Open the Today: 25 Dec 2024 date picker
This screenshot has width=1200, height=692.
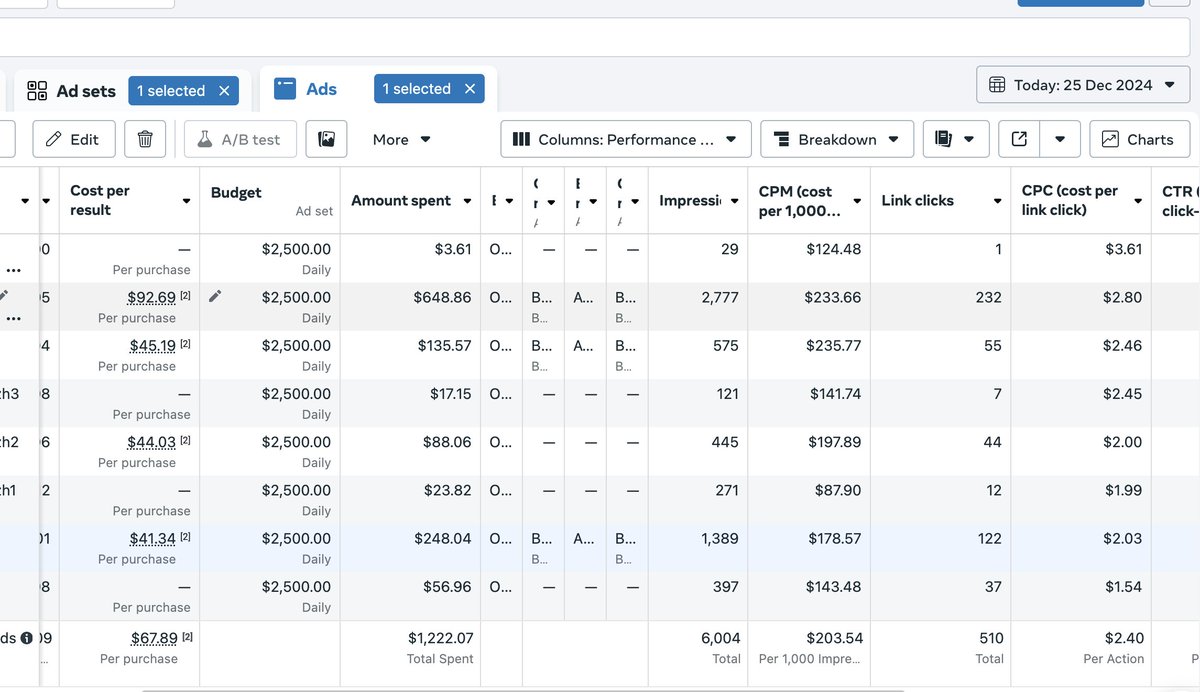click(1083, 85)
